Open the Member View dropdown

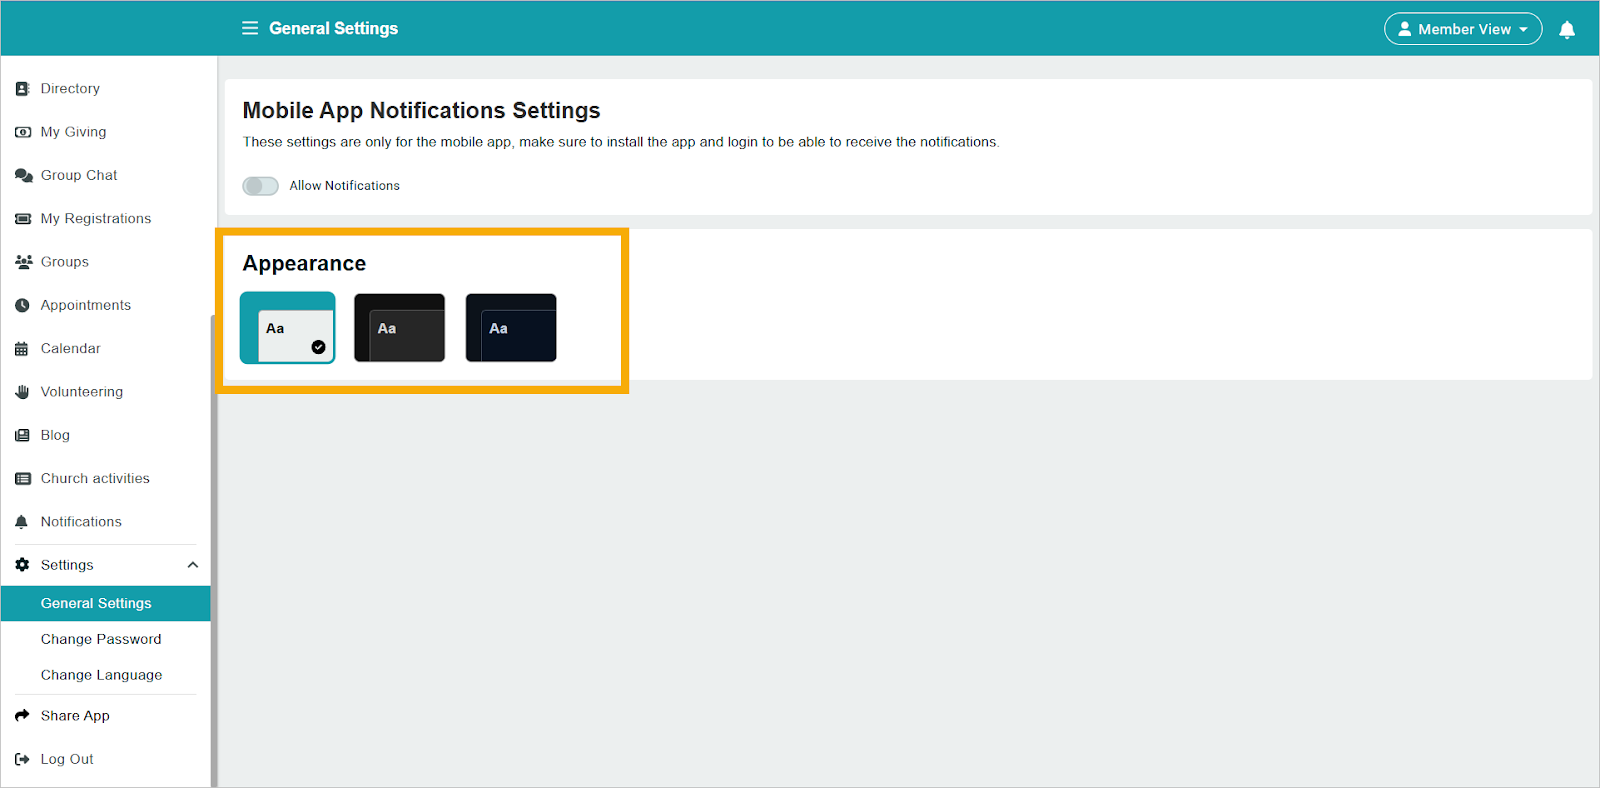(x=1462, y=29)
